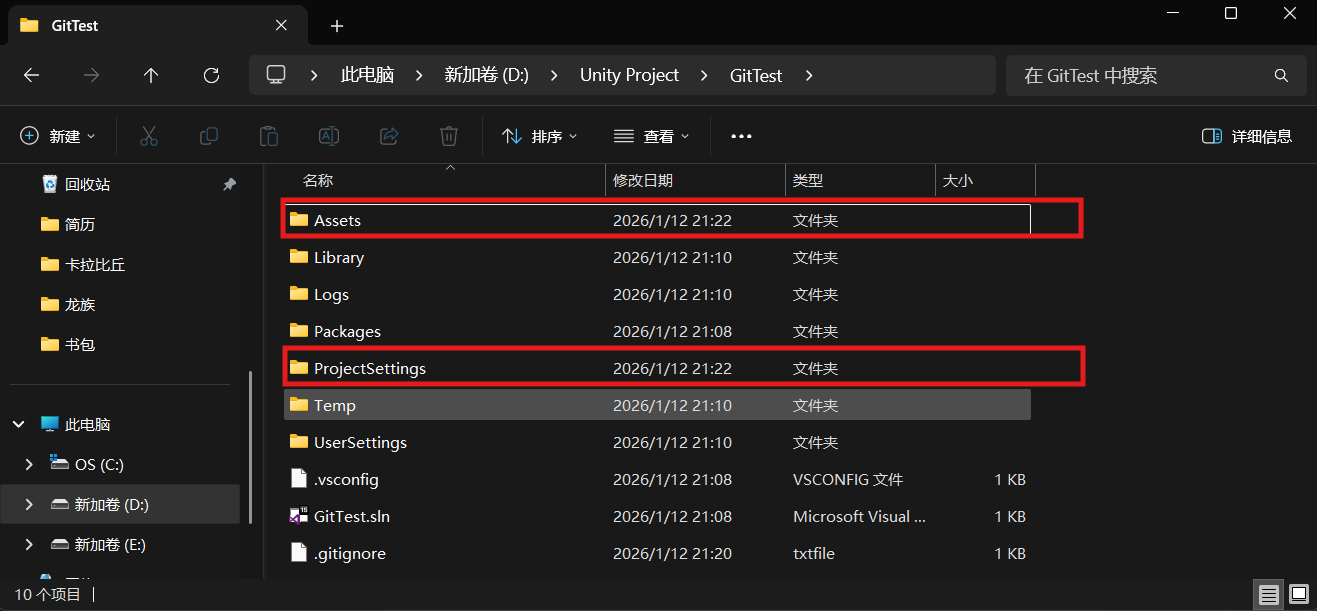This screenshot has height=611, width=1317.
Task: Click the Copy icon in toolbar
Action: 209,136
